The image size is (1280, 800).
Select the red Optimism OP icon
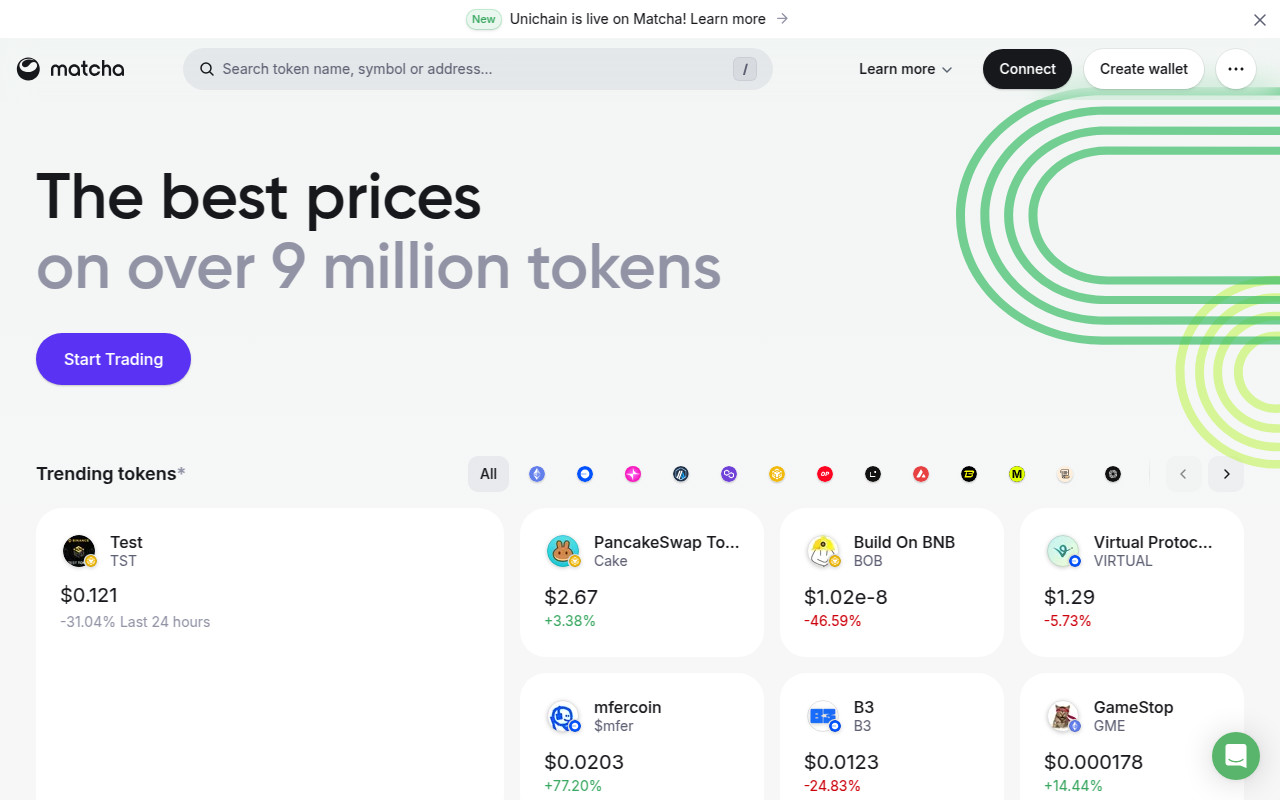(x=825, y=474)
